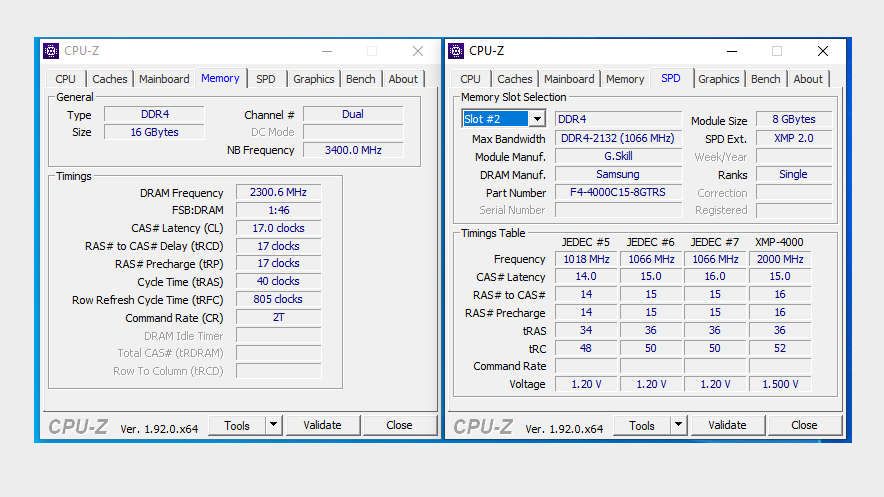Open CPU tab in right CPU-Z window
Viewport: 884px width, 497px height.
click(470, 79)
